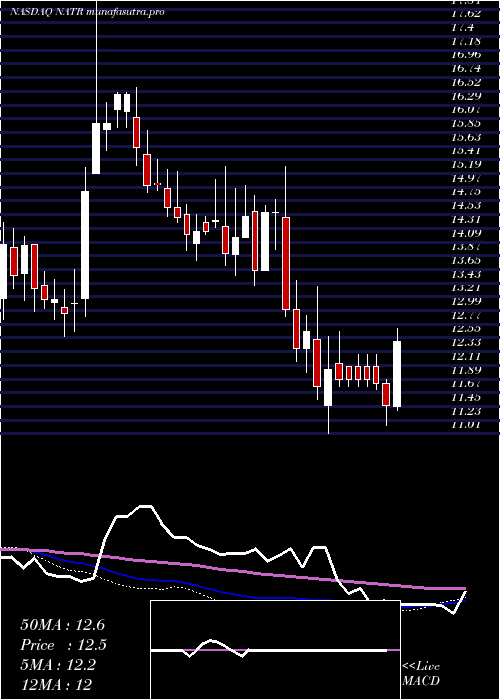Click the 11.67 axis label
500x700 pixels.
(466, 383)
